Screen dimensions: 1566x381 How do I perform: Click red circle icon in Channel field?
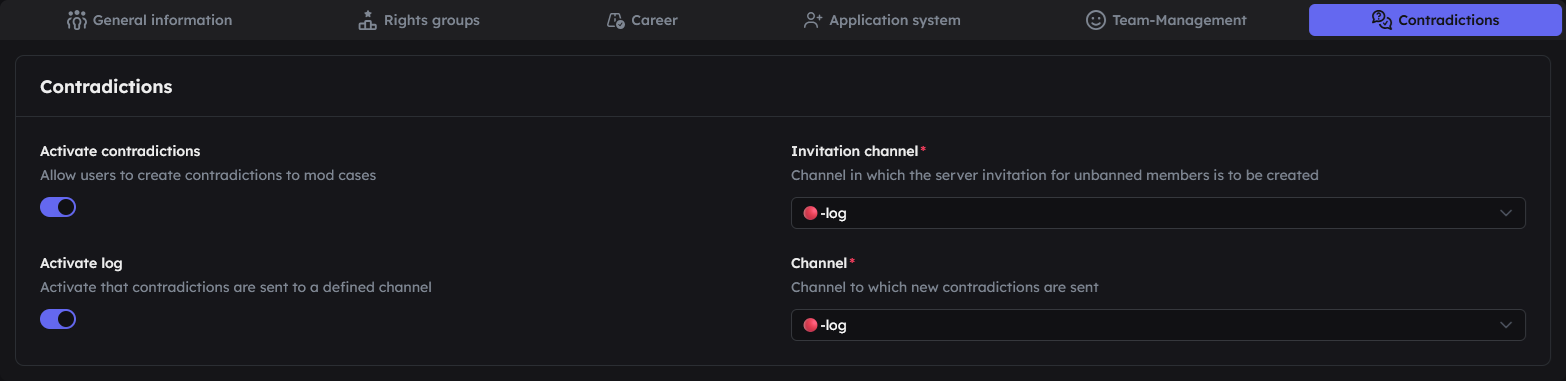(x=810, y=325)
